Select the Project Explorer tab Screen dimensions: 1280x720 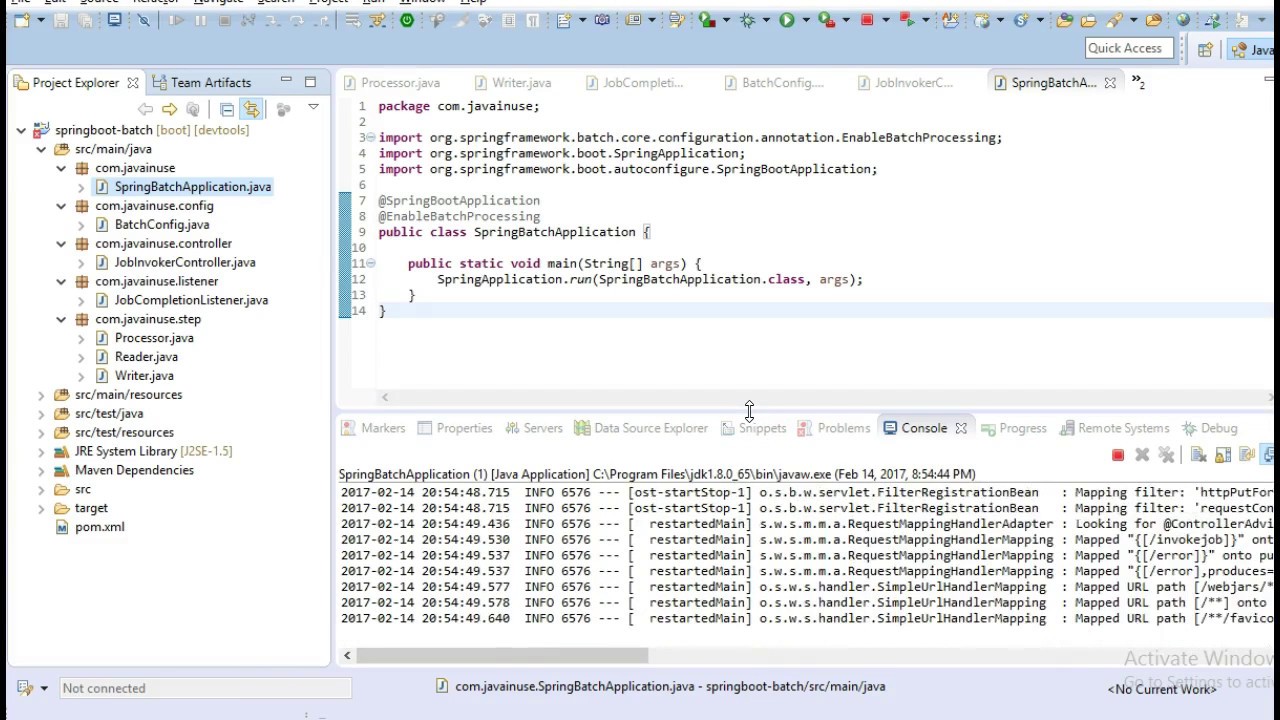pos(75,83)
